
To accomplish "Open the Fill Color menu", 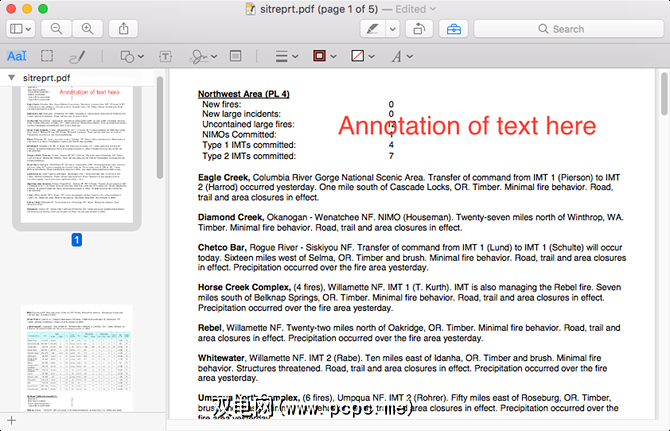I will click(x=362, y=56).
